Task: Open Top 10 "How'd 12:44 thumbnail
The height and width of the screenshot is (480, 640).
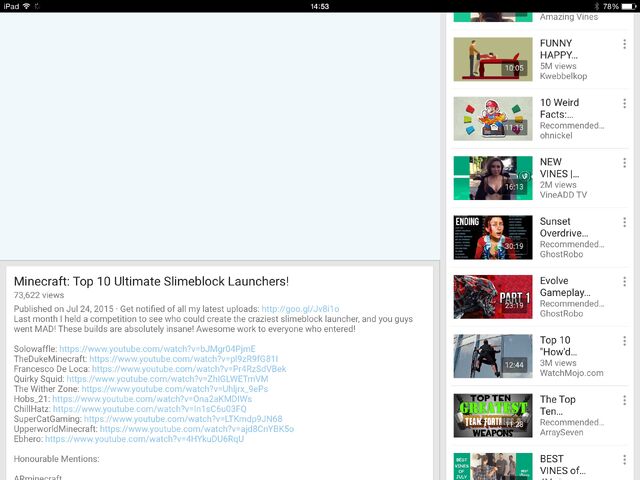Action: [x=493, y=356]
